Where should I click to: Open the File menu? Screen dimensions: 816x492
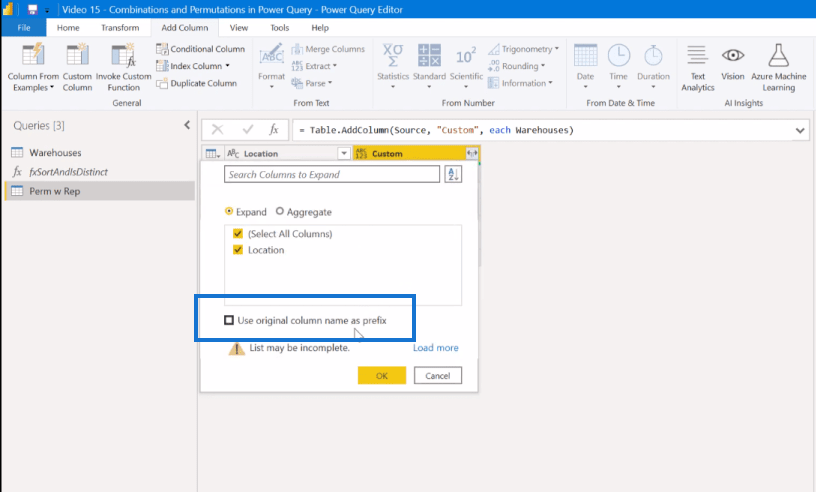pyautogui.click(x=24, y=28)
